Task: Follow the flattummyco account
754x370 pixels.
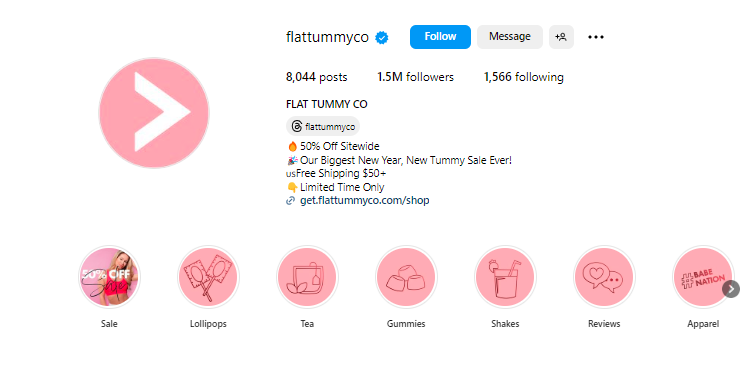Action: (x=440, y=37)
